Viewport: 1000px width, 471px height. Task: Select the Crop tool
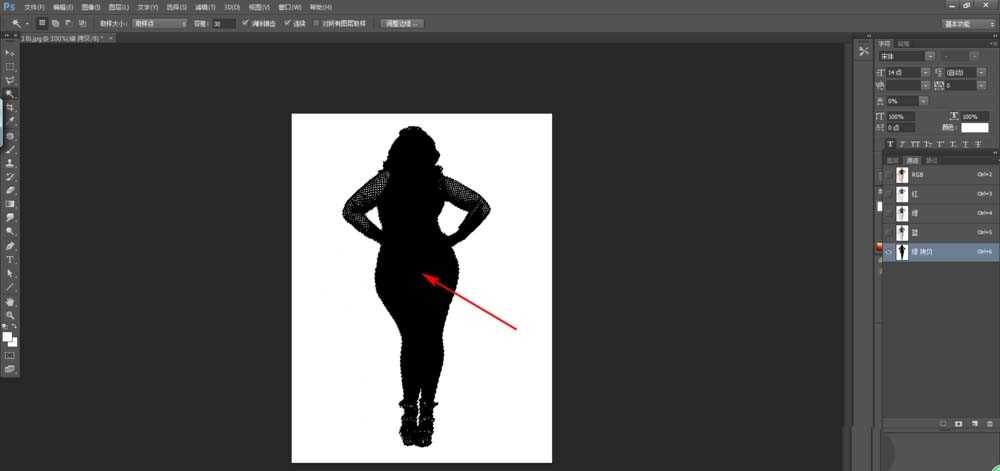10,107
